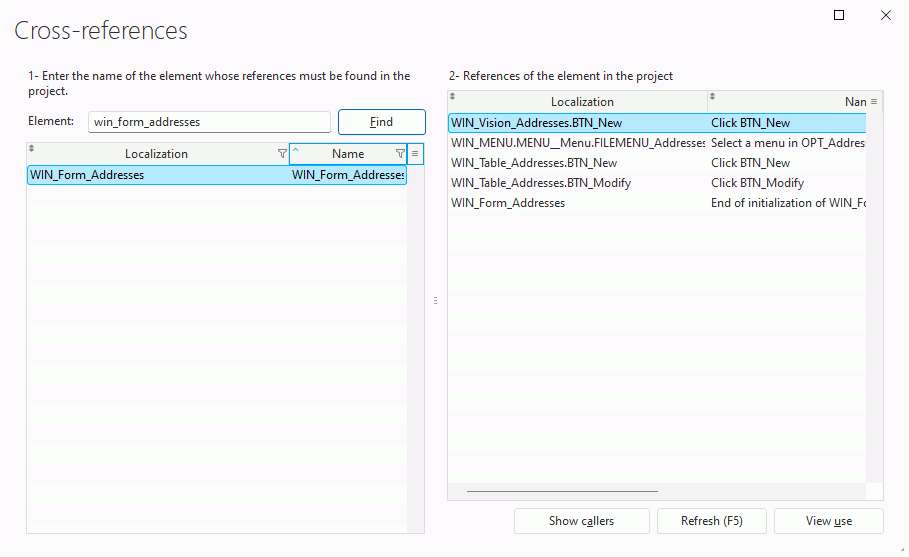Click the Find button
The width and height of the screenshot is (909, 557).
click(381, 122)
